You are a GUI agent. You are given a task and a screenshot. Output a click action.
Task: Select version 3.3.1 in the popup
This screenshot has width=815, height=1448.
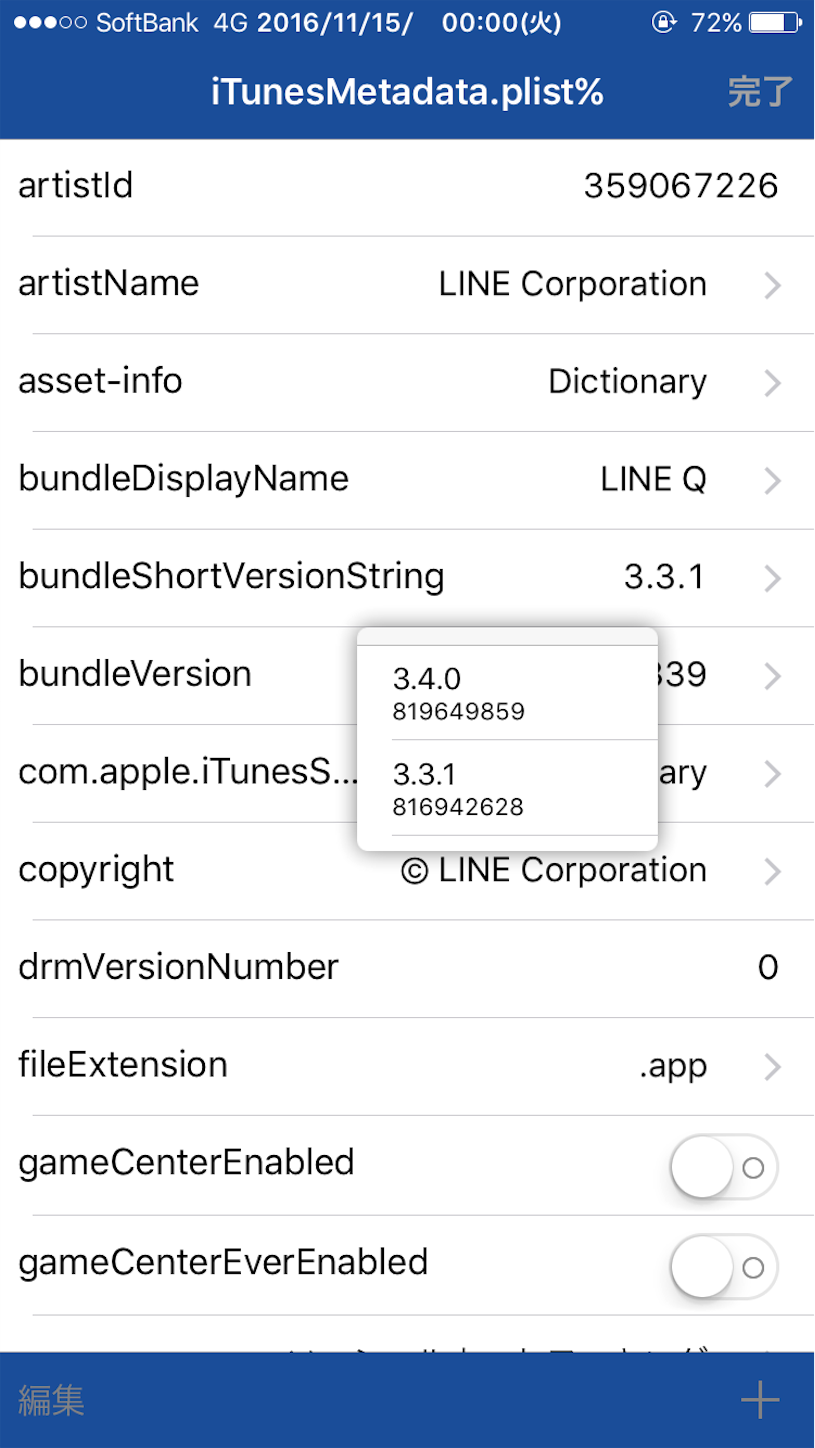pos(507,788)
